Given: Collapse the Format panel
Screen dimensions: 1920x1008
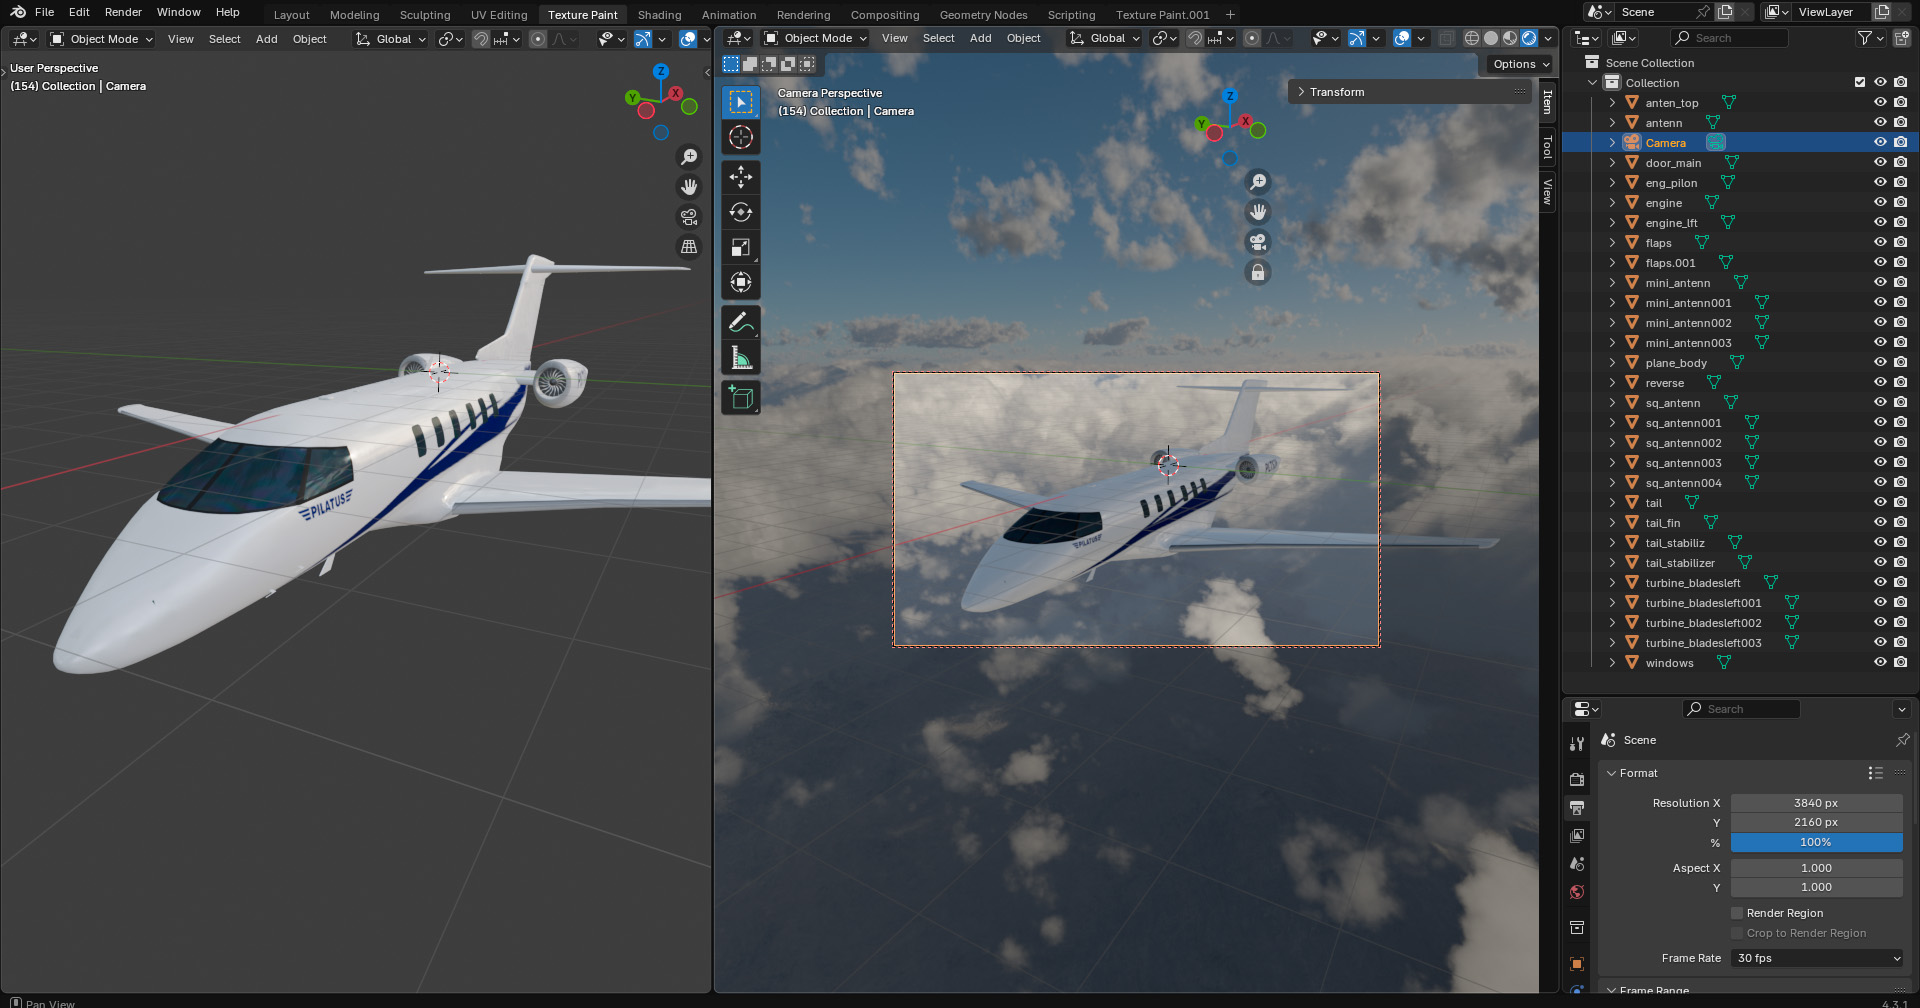Looking at the screenshot, I should pyautogui.click(x=1634, y=772).
